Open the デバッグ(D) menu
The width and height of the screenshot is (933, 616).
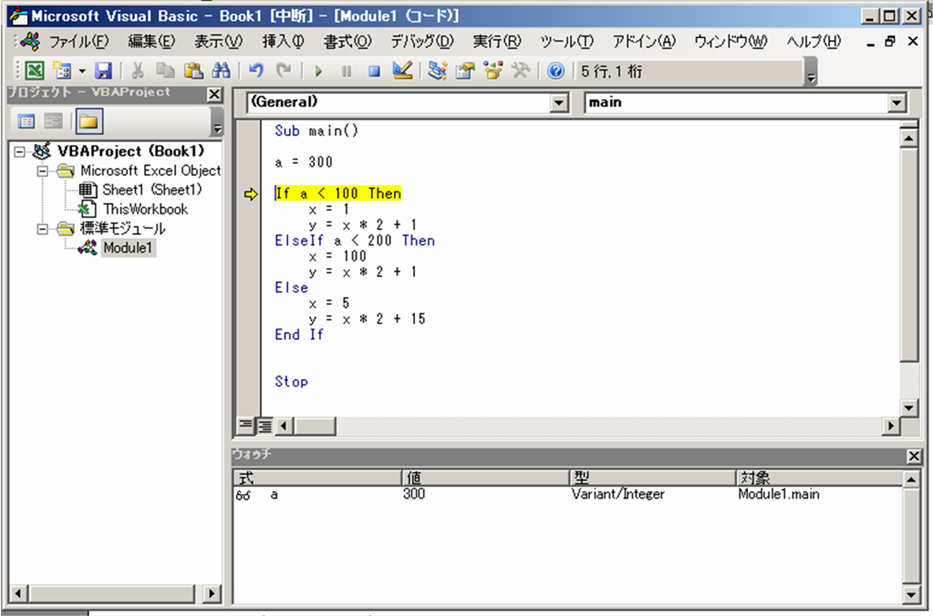pos(422,42)
